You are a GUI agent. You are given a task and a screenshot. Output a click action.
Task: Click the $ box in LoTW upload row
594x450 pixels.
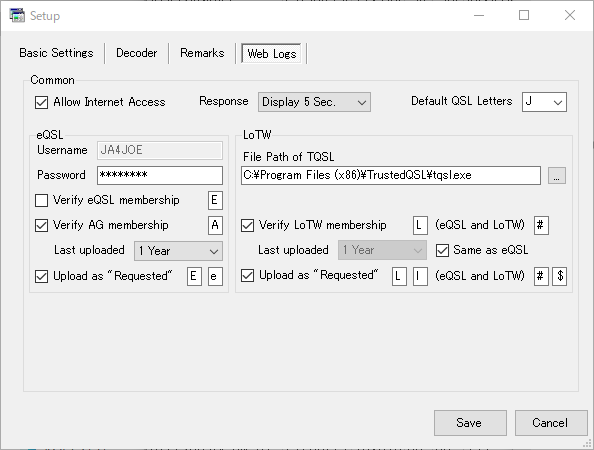coord(560,276)
